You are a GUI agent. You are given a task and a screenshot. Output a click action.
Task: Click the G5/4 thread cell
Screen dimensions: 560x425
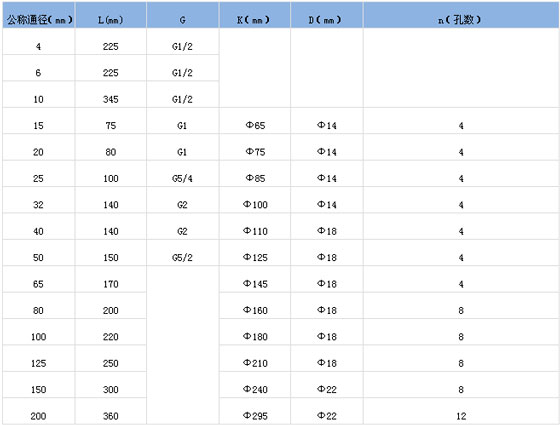click(x=182, y=178)
